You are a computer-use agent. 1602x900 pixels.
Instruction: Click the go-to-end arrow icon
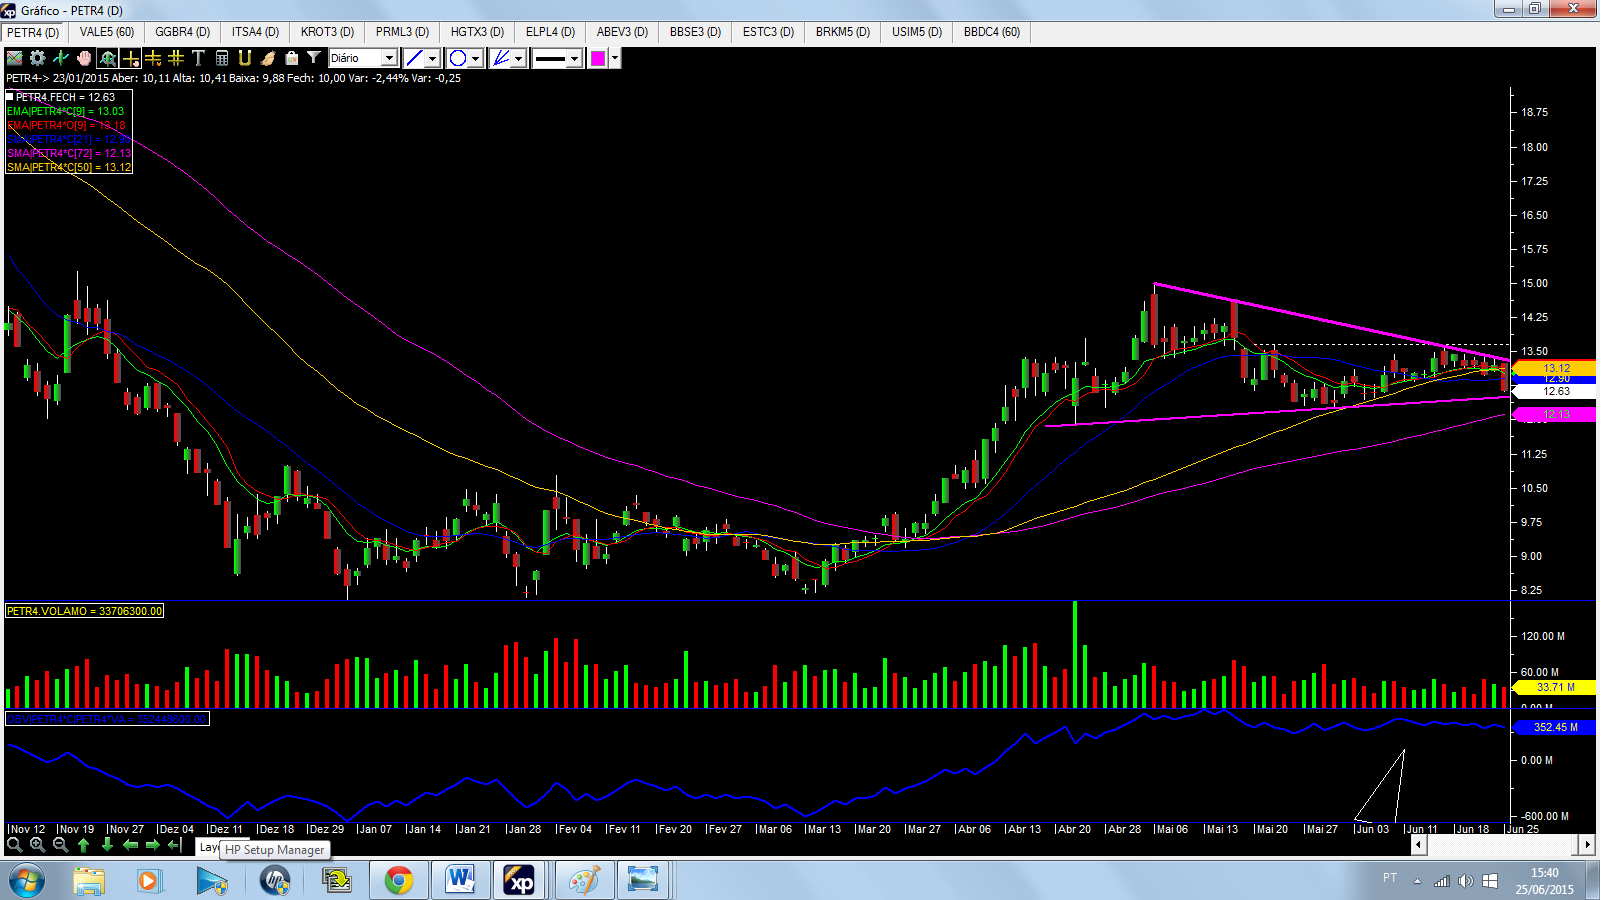[x=176, y=845]
